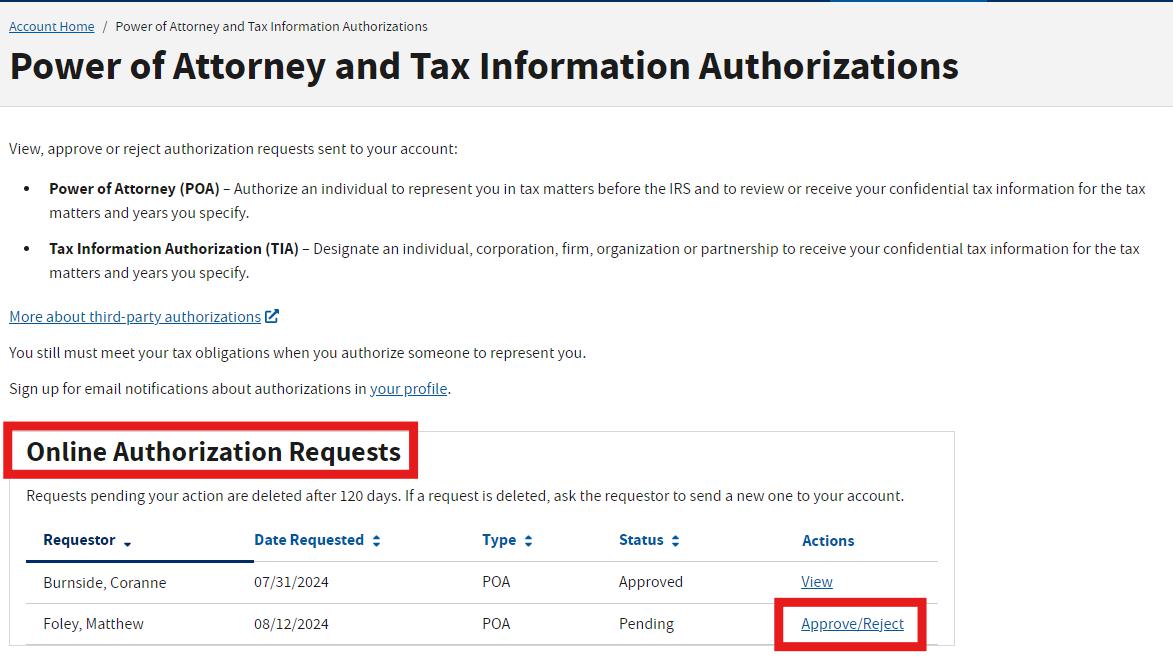Image resolution: width=1173 pixels, height=667 pixels.
Task: Click the Power of Attorney breadcrumb entry
Action: pos(271,26)
